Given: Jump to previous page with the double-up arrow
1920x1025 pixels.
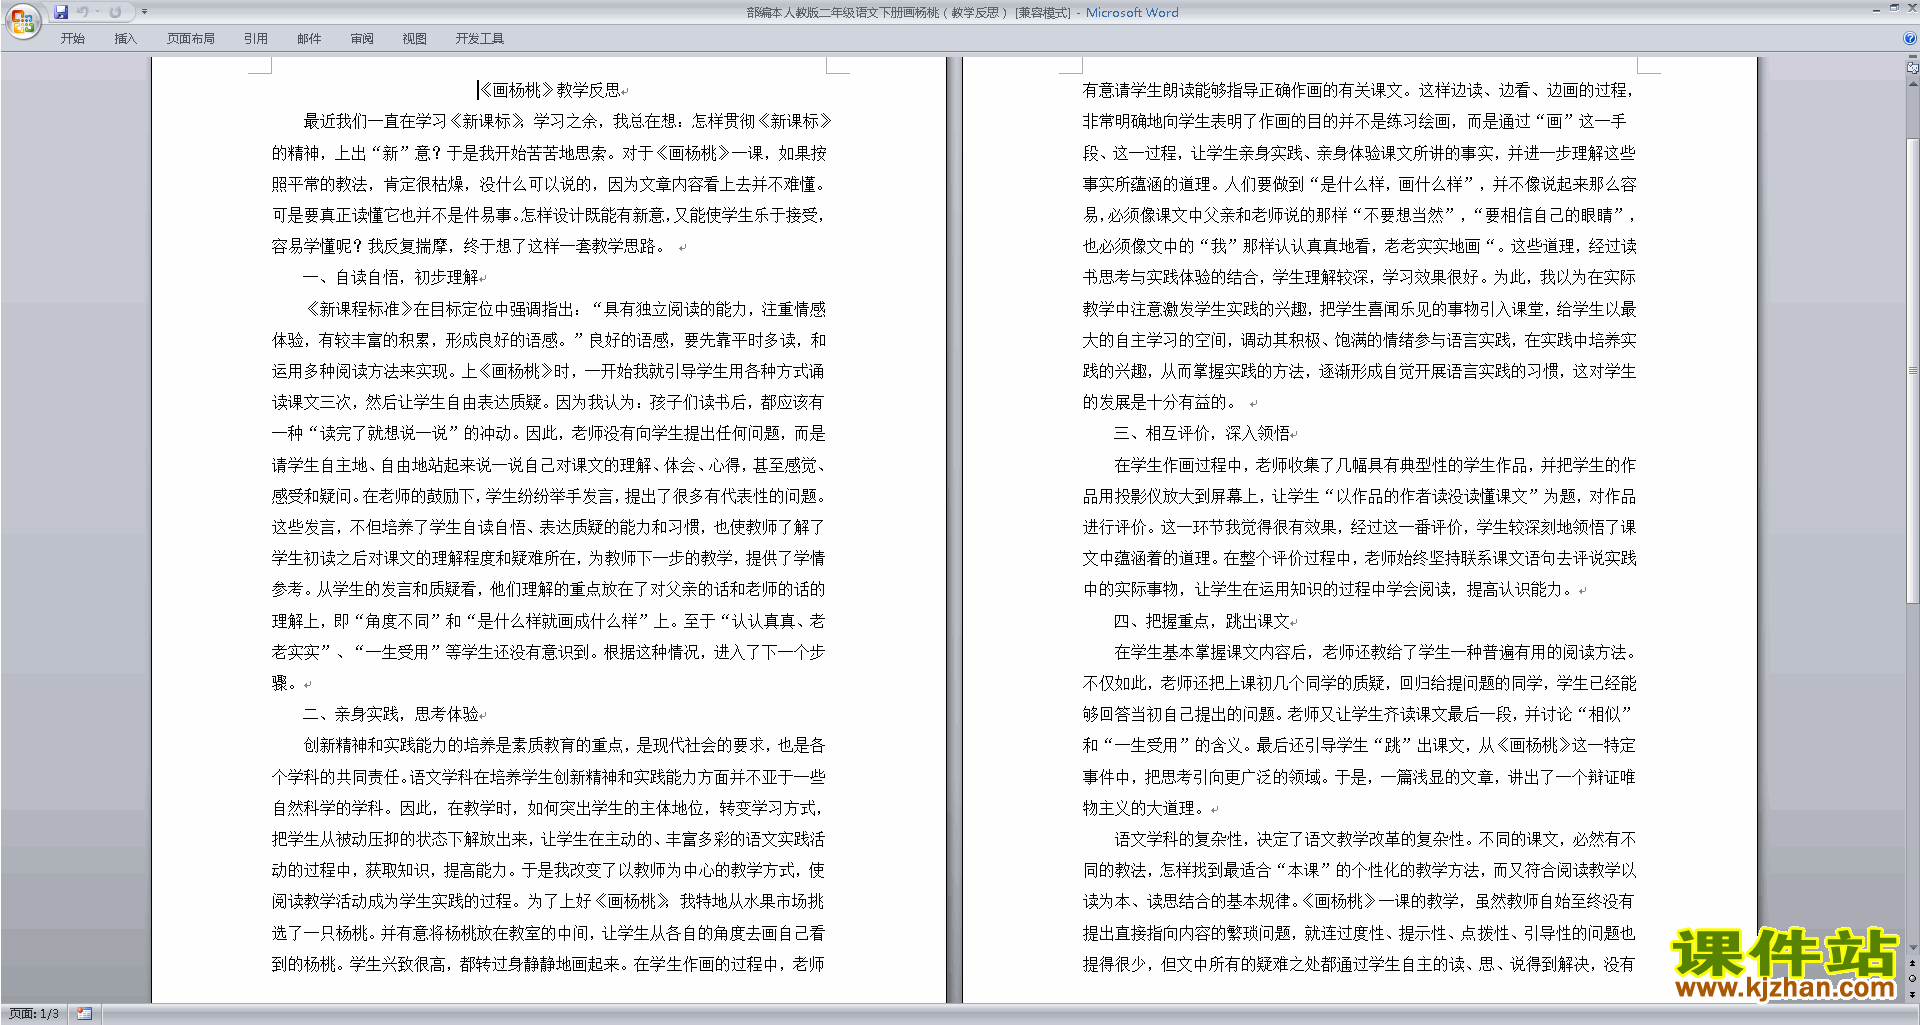Looking at the screenshot, I should pos(1912,964).
